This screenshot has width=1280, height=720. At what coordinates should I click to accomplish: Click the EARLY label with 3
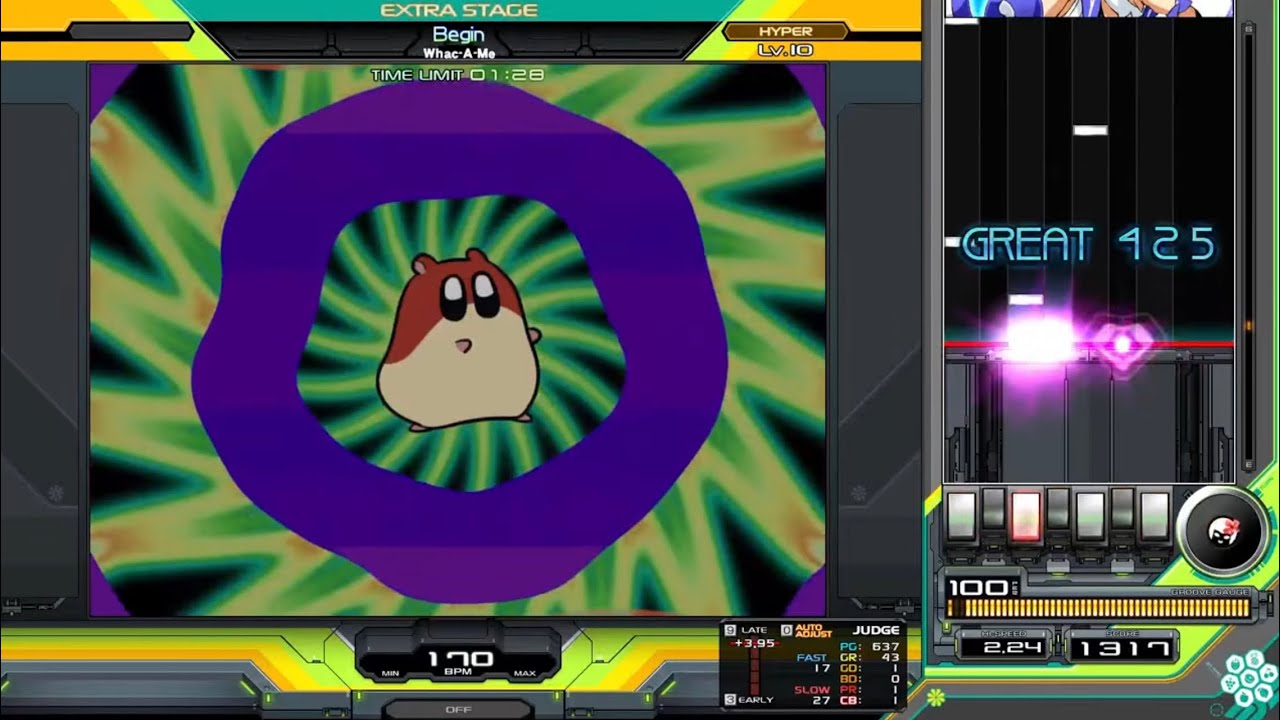point(749,700)
